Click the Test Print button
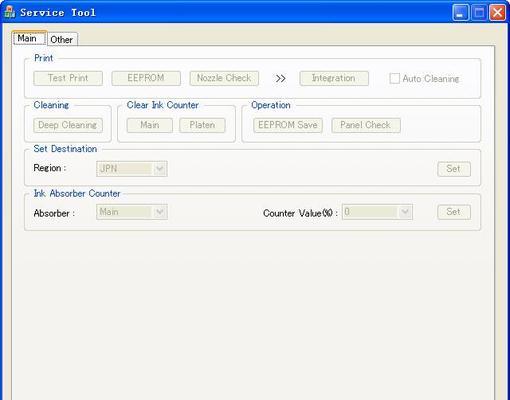 point(68,78)
